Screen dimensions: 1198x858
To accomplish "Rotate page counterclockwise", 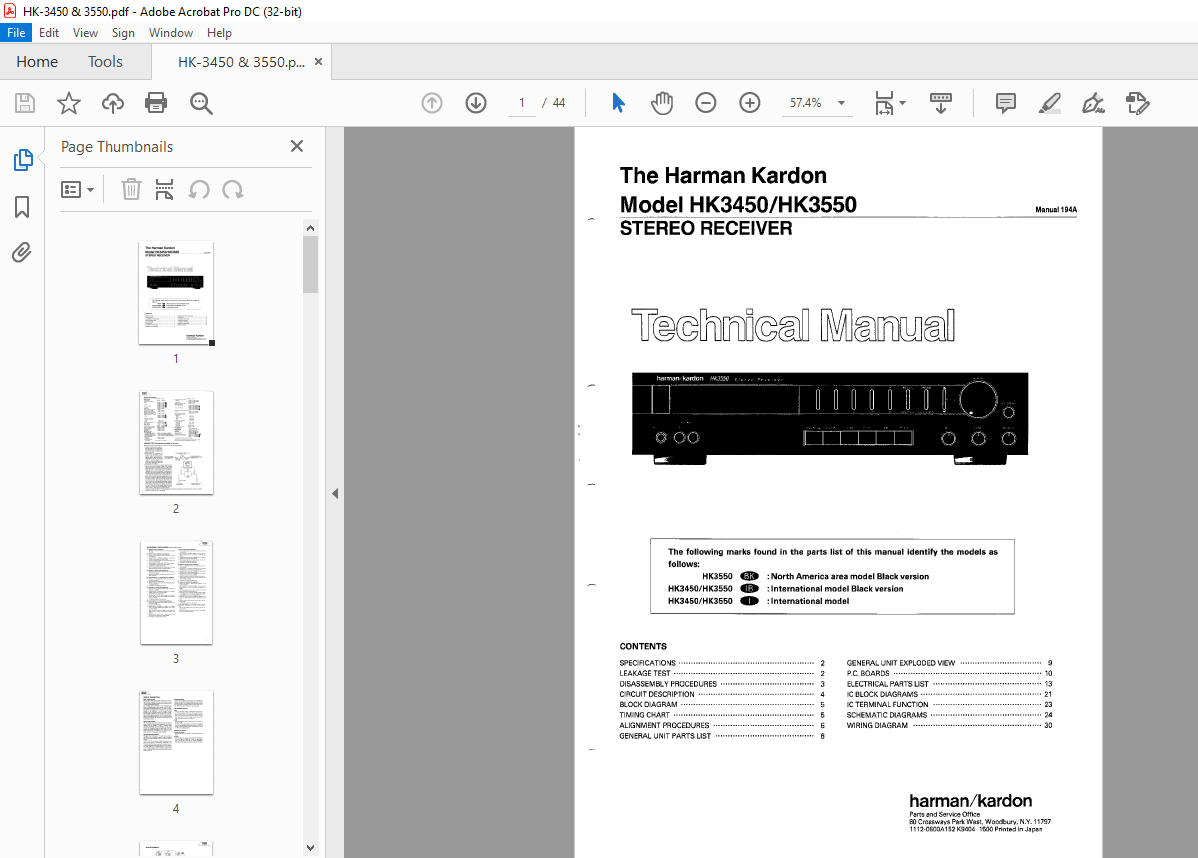I will 199,189.
